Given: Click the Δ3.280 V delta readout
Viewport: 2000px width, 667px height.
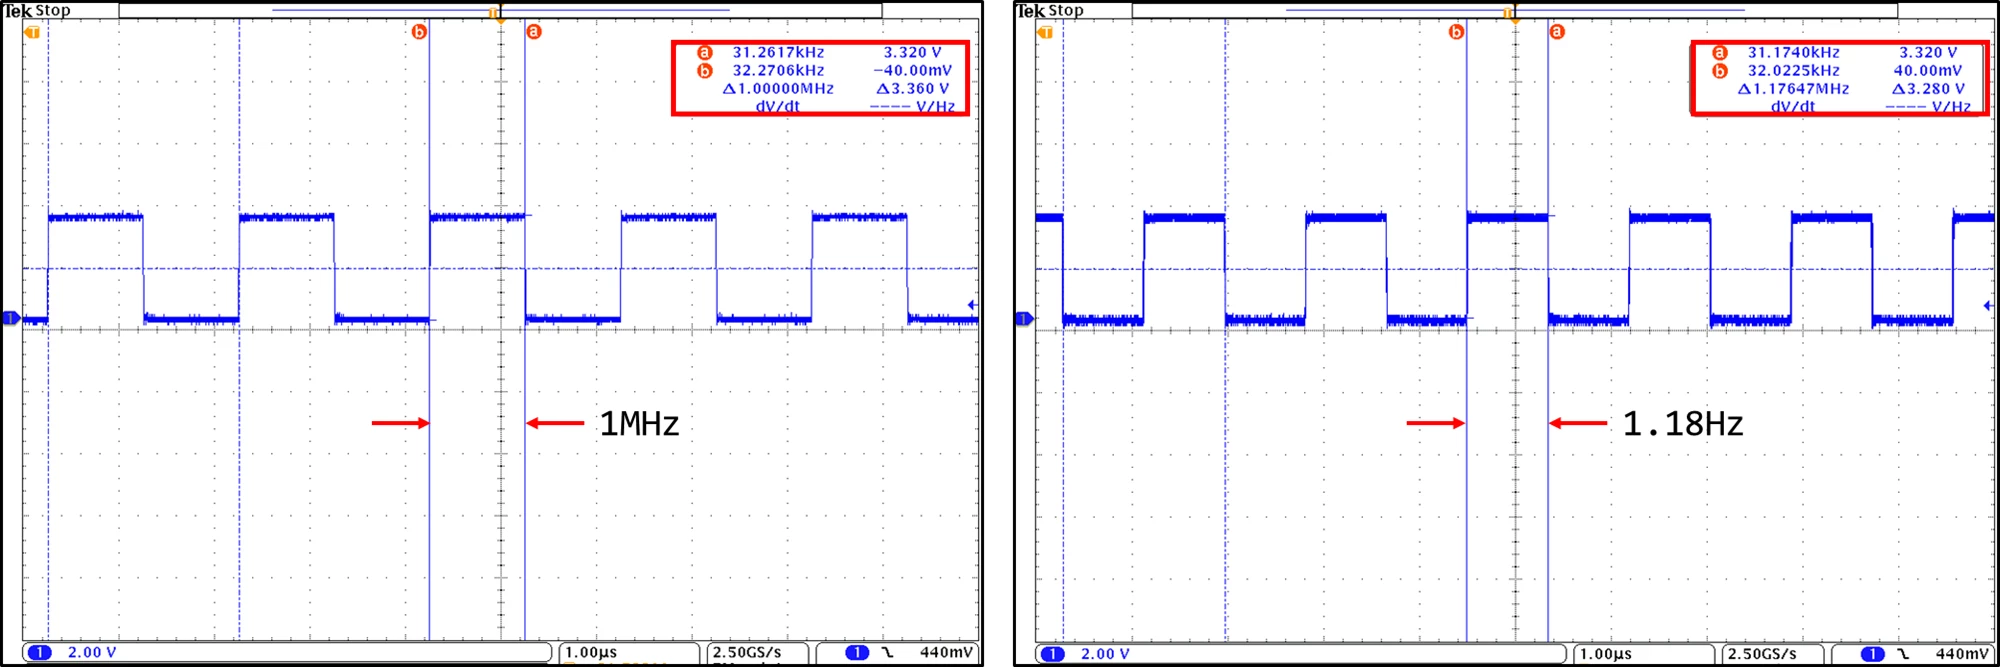Looking at the screenshot, I should click(x=1928, y=89).
